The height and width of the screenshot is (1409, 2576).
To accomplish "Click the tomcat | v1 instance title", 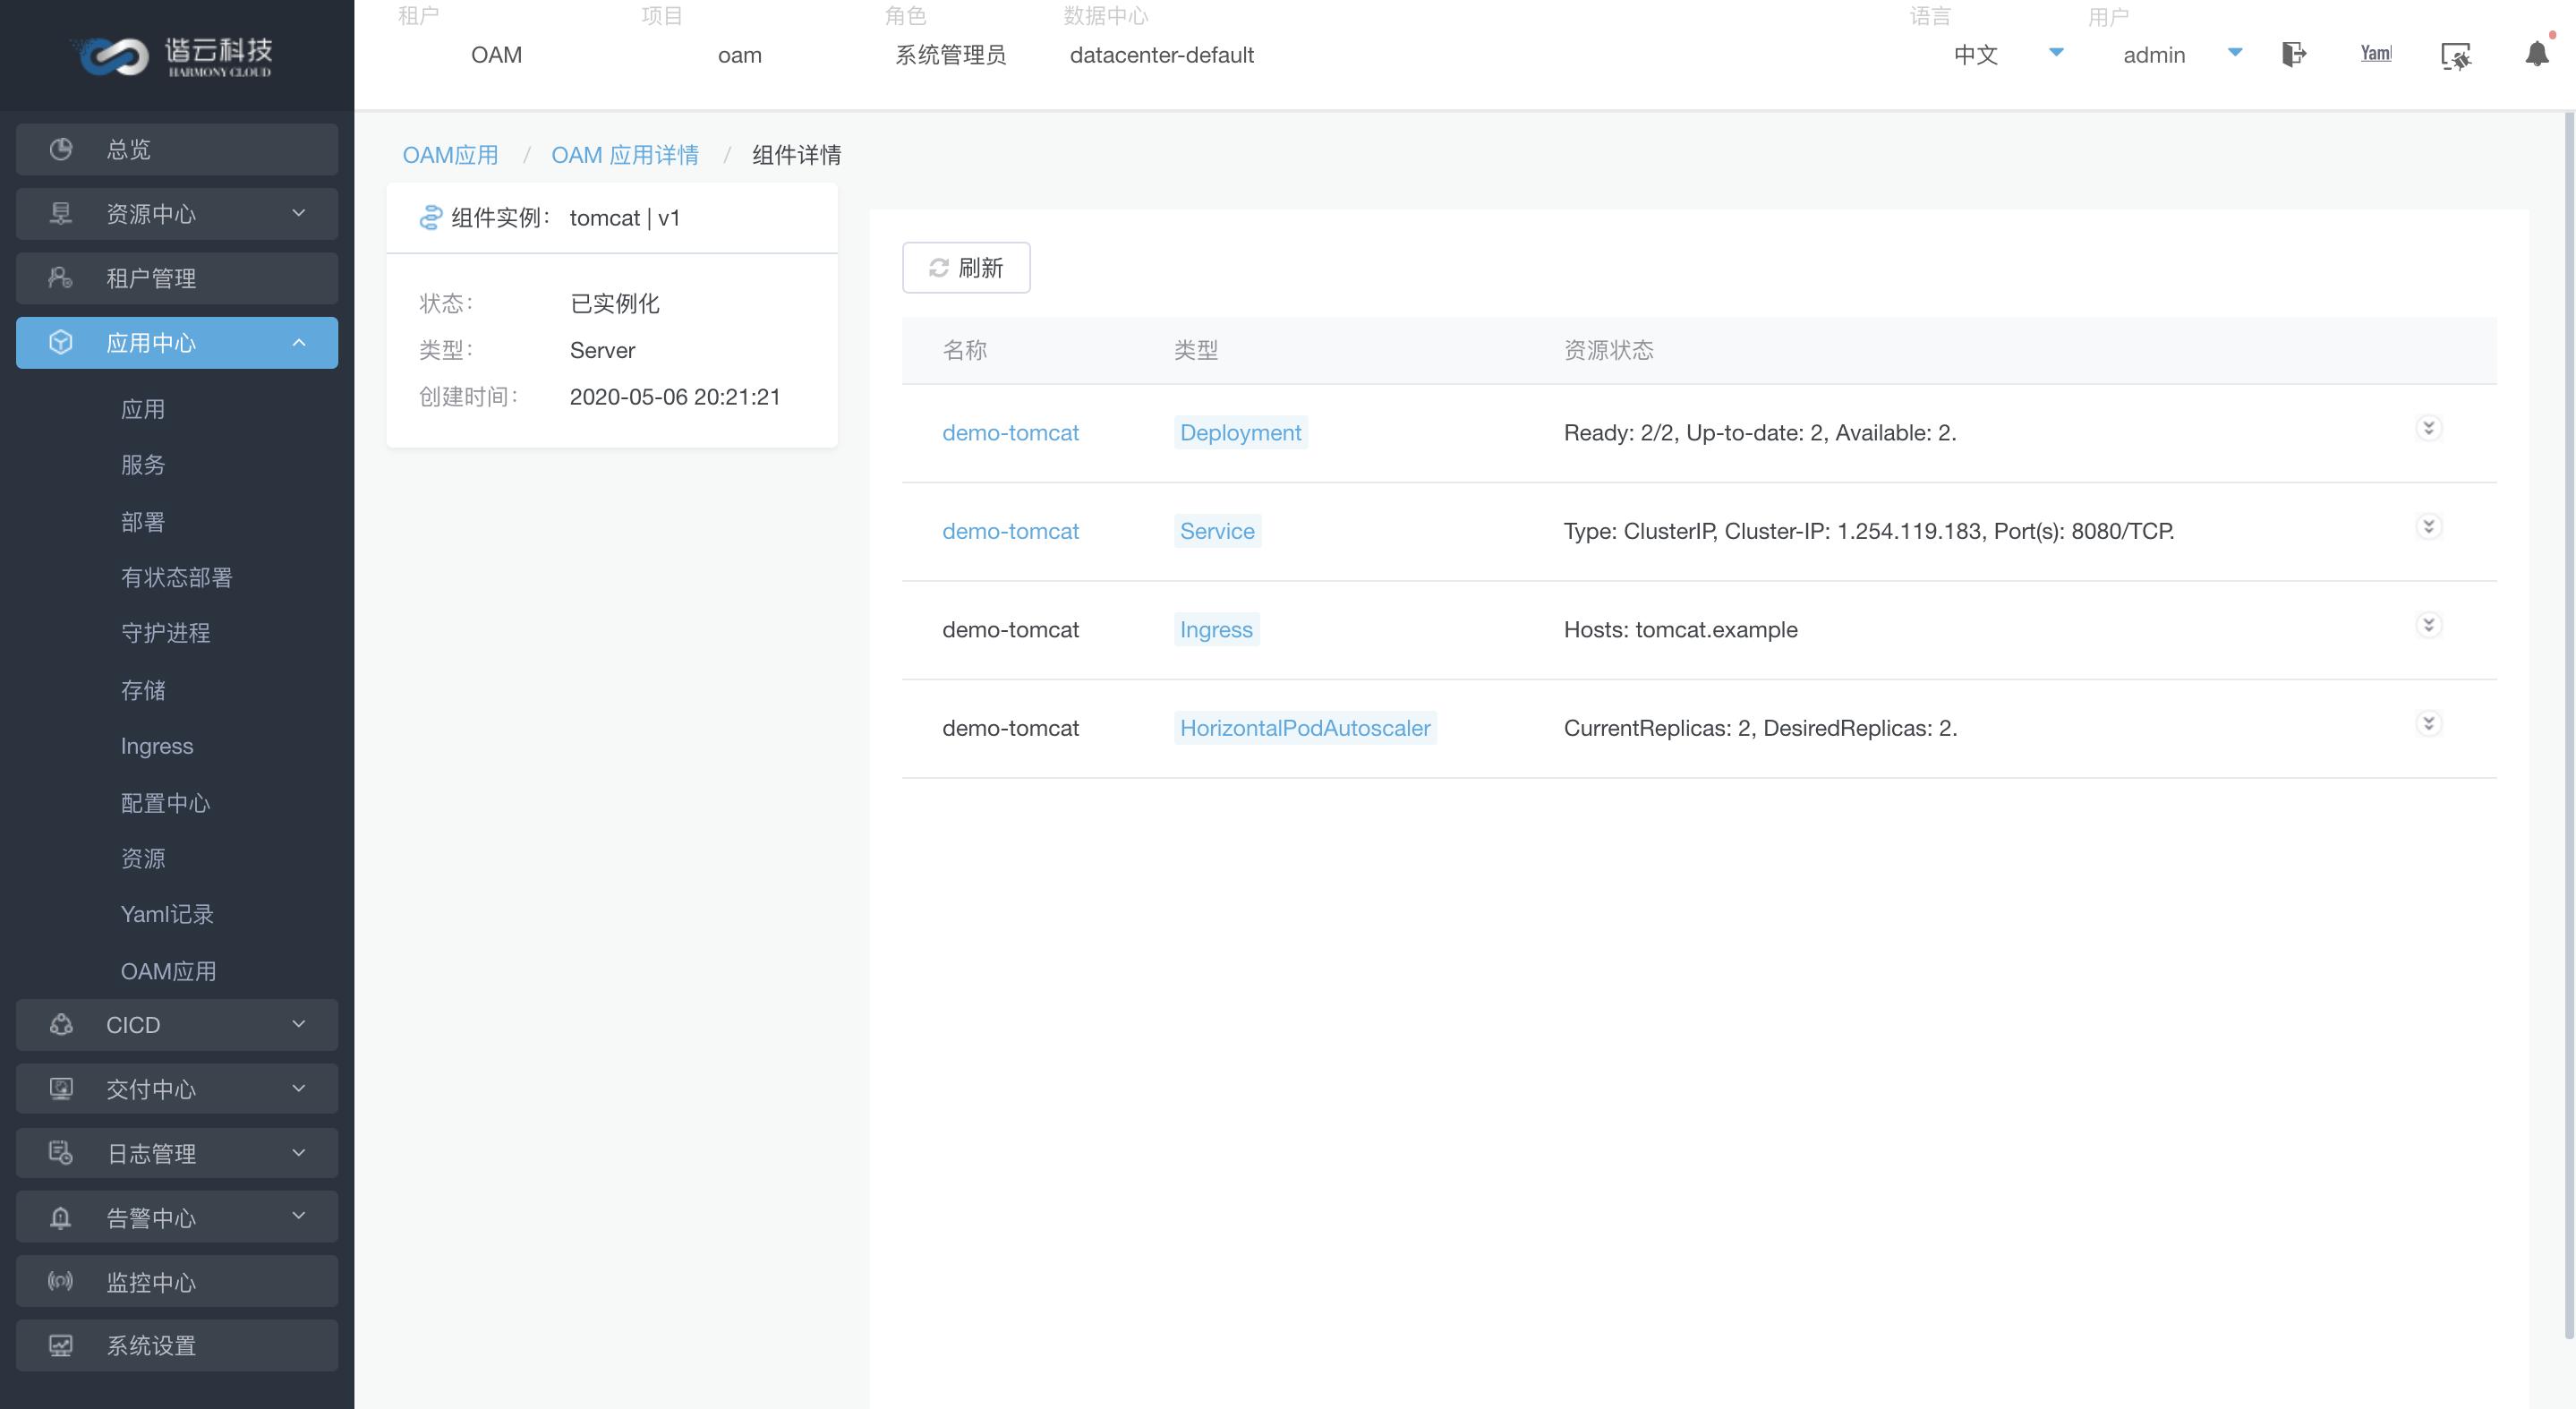I will point(624,218).
